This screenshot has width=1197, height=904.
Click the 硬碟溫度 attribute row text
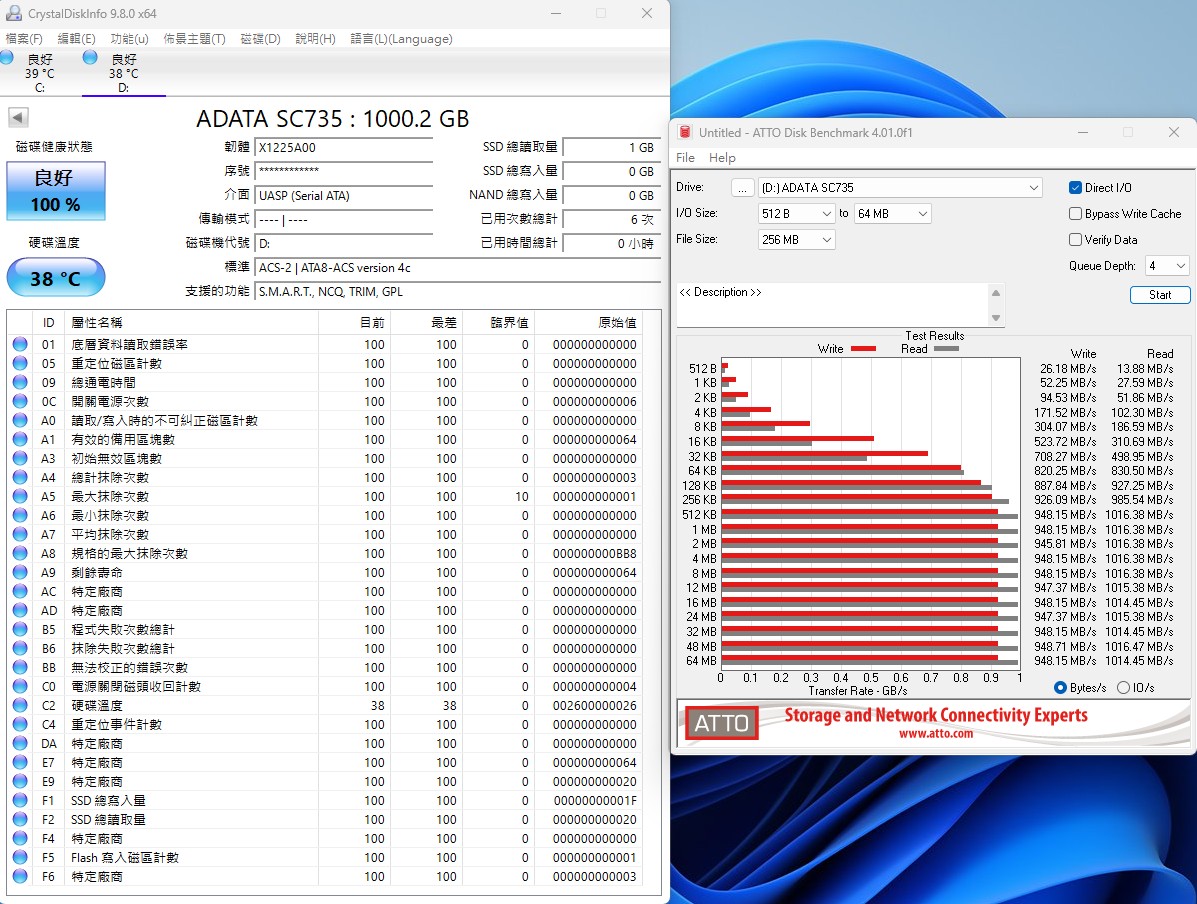click(97, 705)
